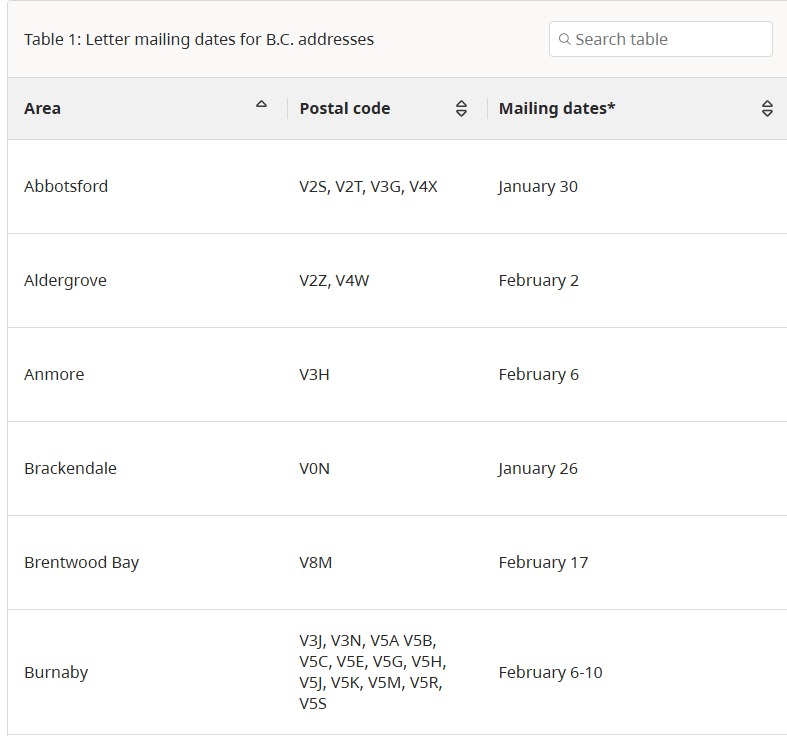This screenshot has height=736, width=787.
Task: Click the Brentwood Bay area cell
Action: coord(81,562)
